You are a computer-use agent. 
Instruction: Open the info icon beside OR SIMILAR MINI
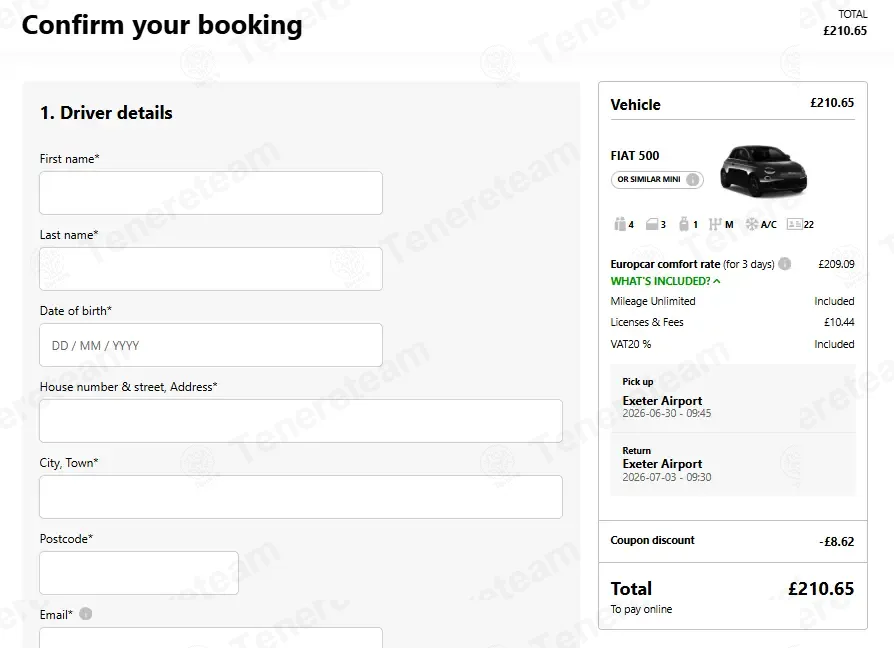click(693, 180)
